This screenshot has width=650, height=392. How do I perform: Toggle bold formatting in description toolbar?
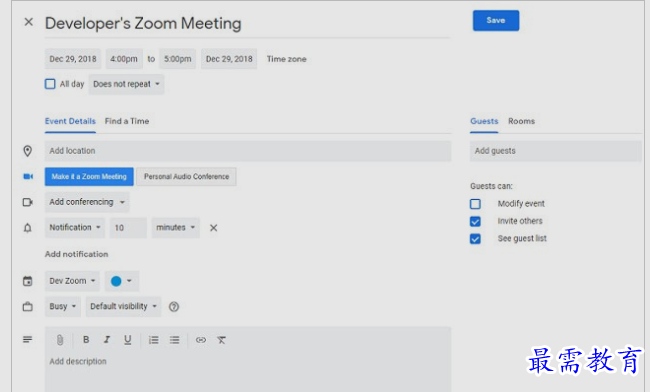click(x=86, y=340)
